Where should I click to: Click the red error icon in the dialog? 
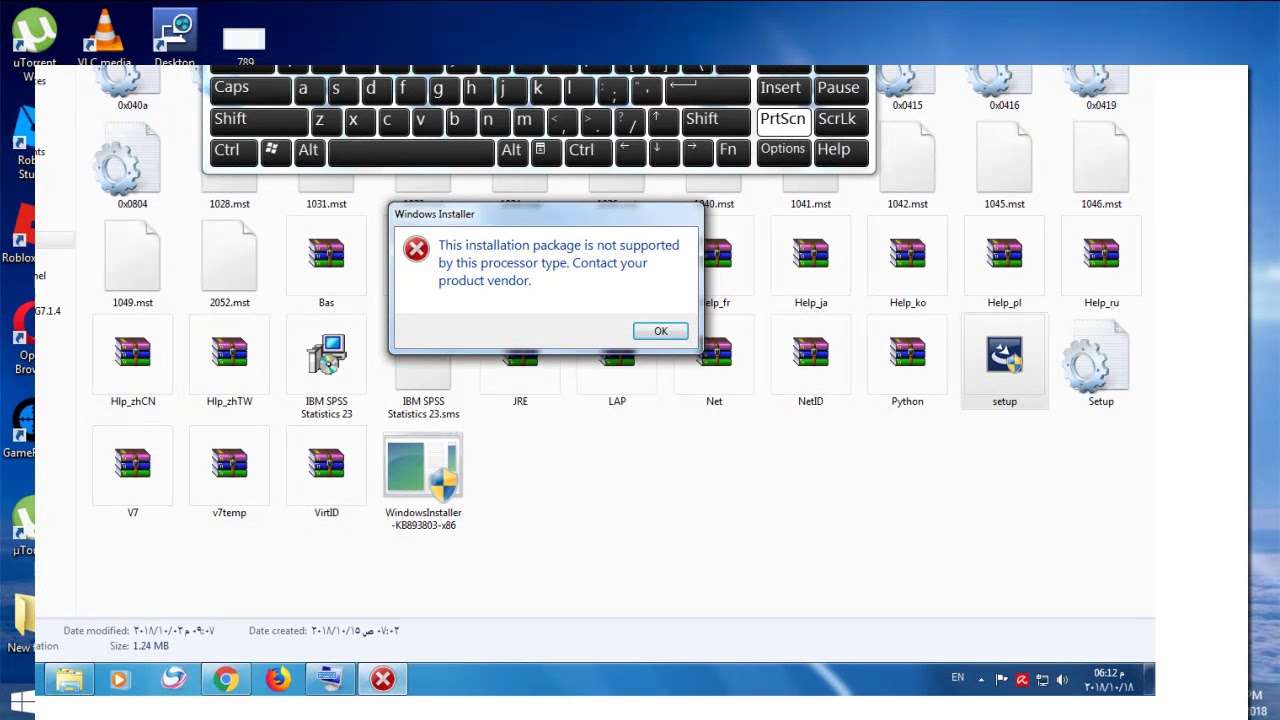[x=416, y=249]
